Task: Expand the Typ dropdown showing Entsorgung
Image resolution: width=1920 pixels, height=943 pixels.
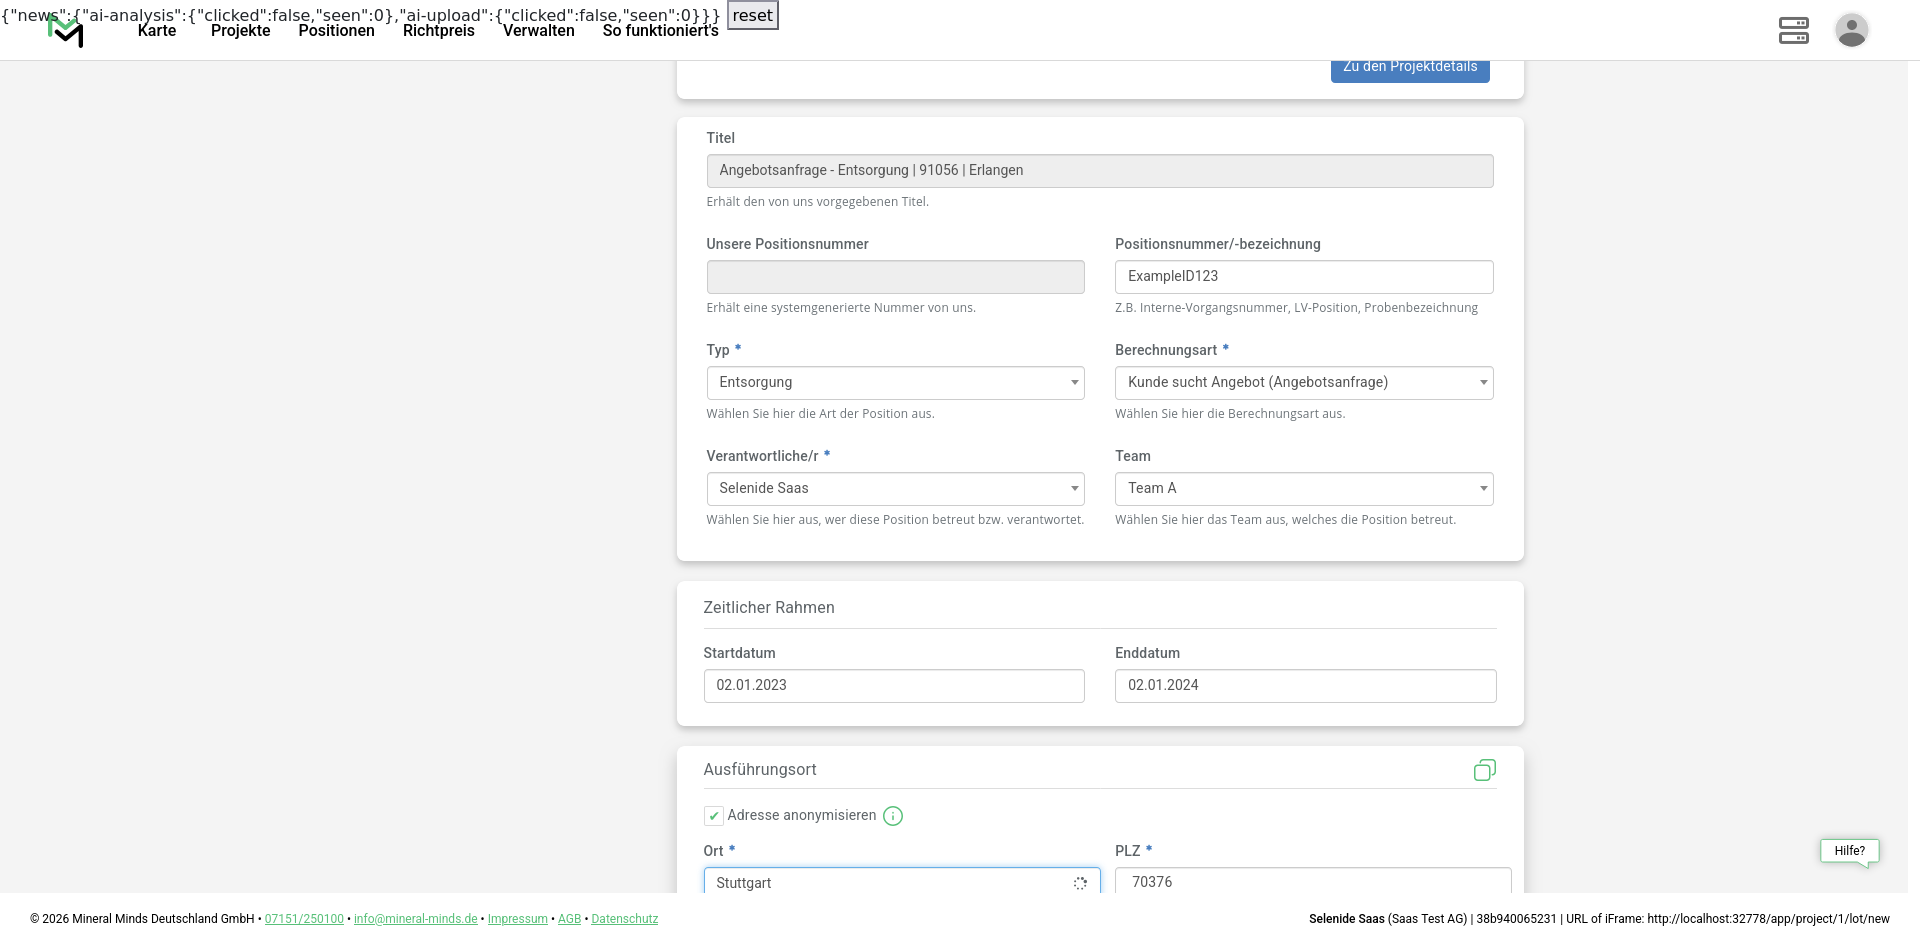Action: coord(895,383)
